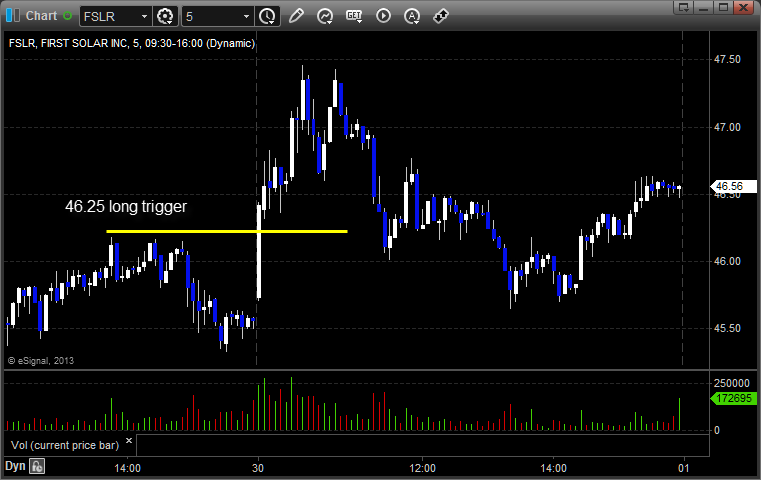The height and width of the screenshot is (480, 761).
Task: Expand the interval dropdown arrow
Action: [x=247, y=17]
